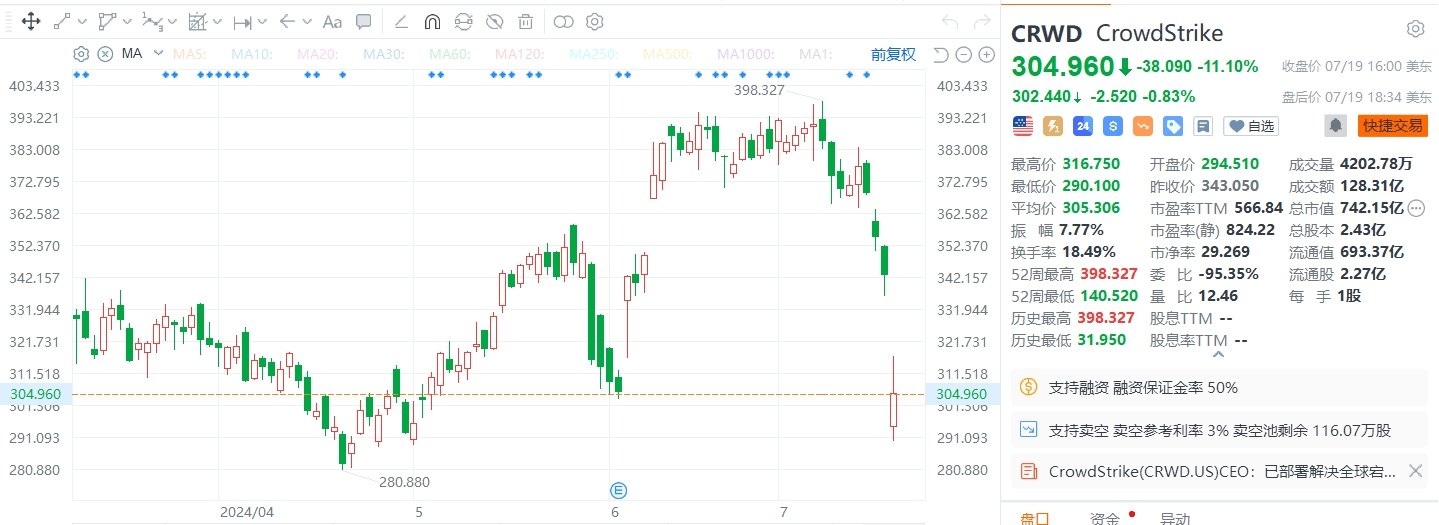This screenshot has width=1439, height=525.
Task: Click the blue dollar sign badge
Action: tap(1112, 126)
